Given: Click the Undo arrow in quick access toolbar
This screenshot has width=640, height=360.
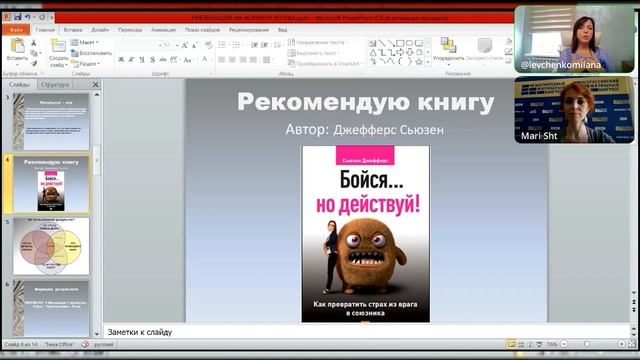Looking at the screenshot, I should point(28,17).
